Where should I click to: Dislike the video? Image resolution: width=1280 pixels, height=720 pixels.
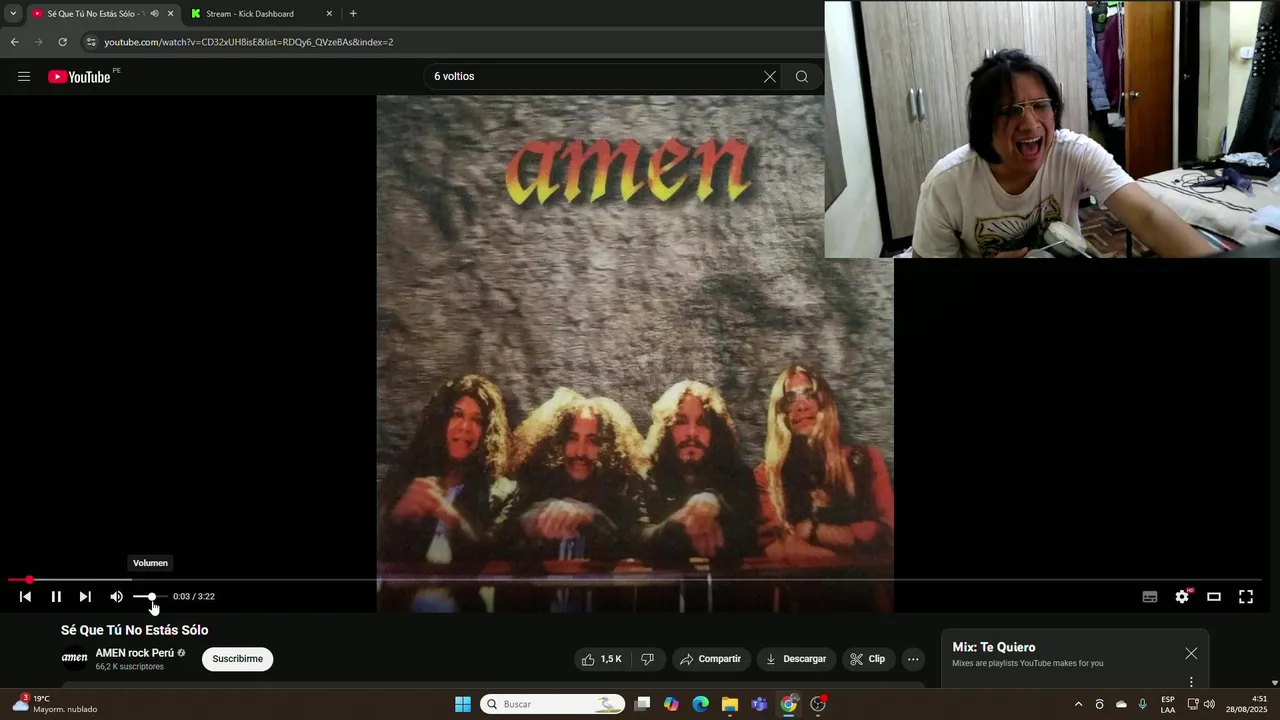[x=648, y=659]
